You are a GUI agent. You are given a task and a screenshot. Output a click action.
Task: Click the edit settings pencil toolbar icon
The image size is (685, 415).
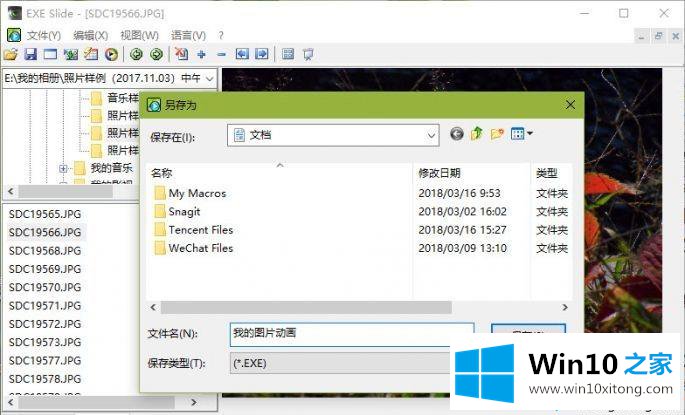pyautogui.click(x=91, y=54)
